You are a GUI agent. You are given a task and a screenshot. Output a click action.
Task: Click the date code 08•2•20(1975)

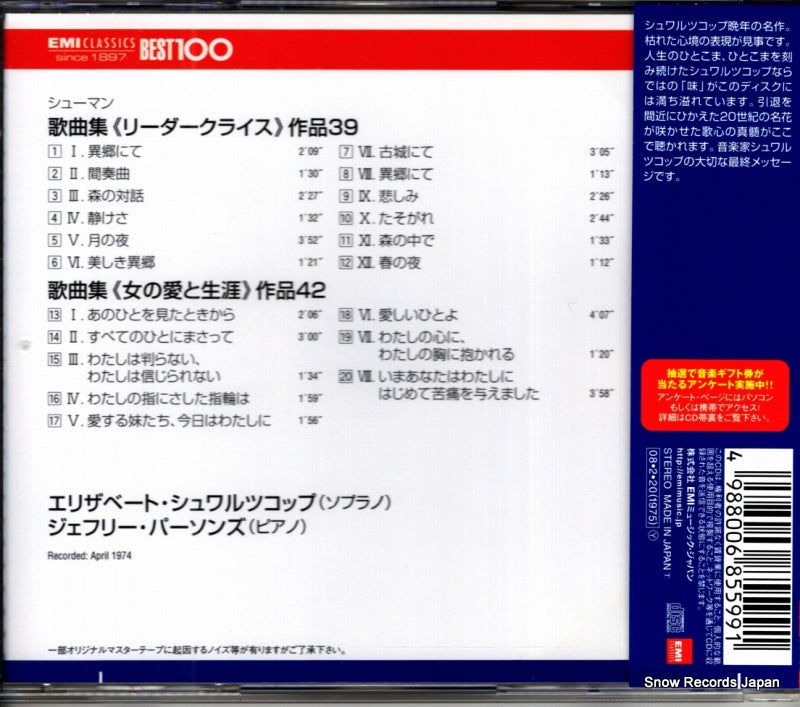pyautogui.click(x=652, y=487)
